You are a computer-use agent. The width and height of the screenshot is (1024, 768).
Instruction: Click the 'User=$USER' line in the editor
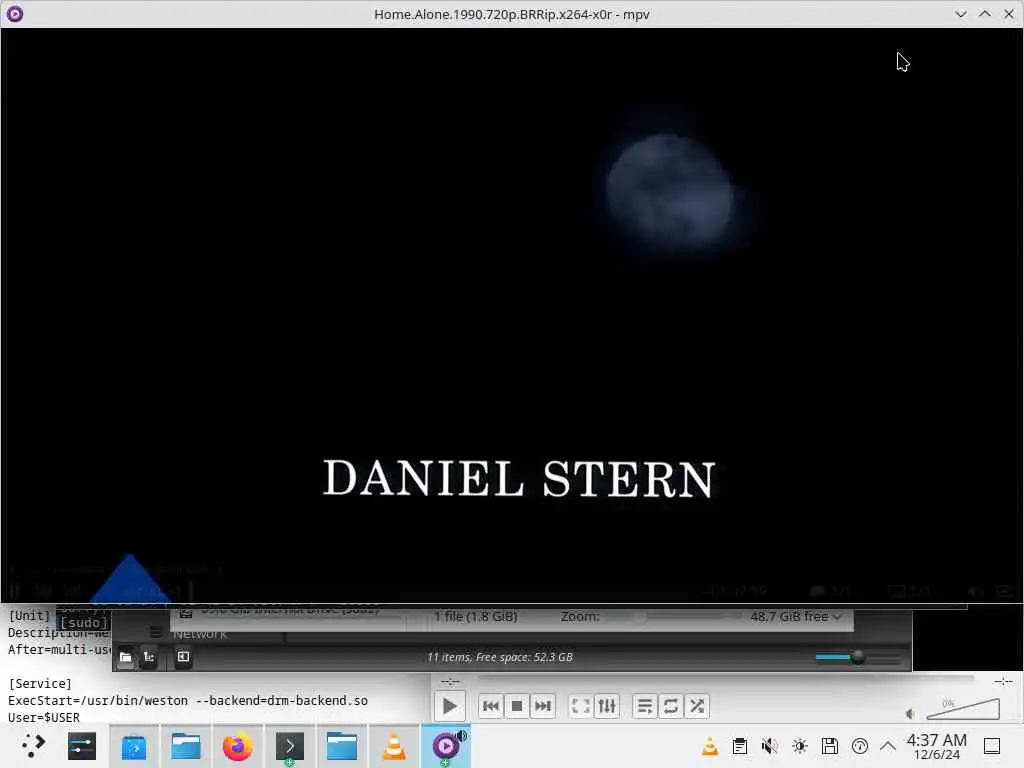[x=44, y=717]
